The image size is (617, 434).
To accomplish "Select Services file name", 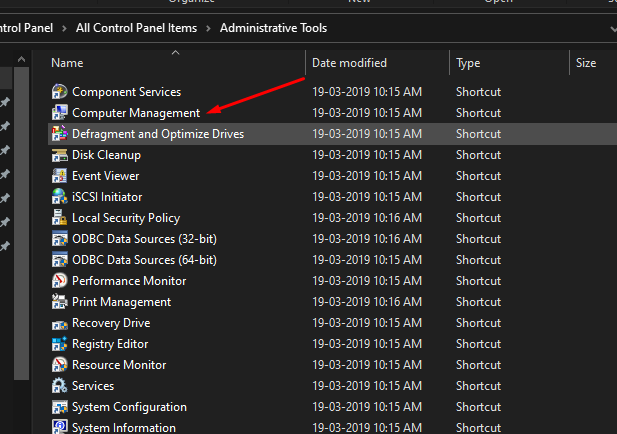I will click(93, 386).
